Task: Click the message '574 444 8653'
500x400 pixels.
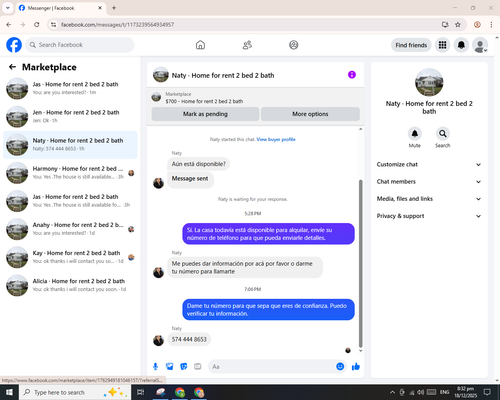Action: (189, 339)
